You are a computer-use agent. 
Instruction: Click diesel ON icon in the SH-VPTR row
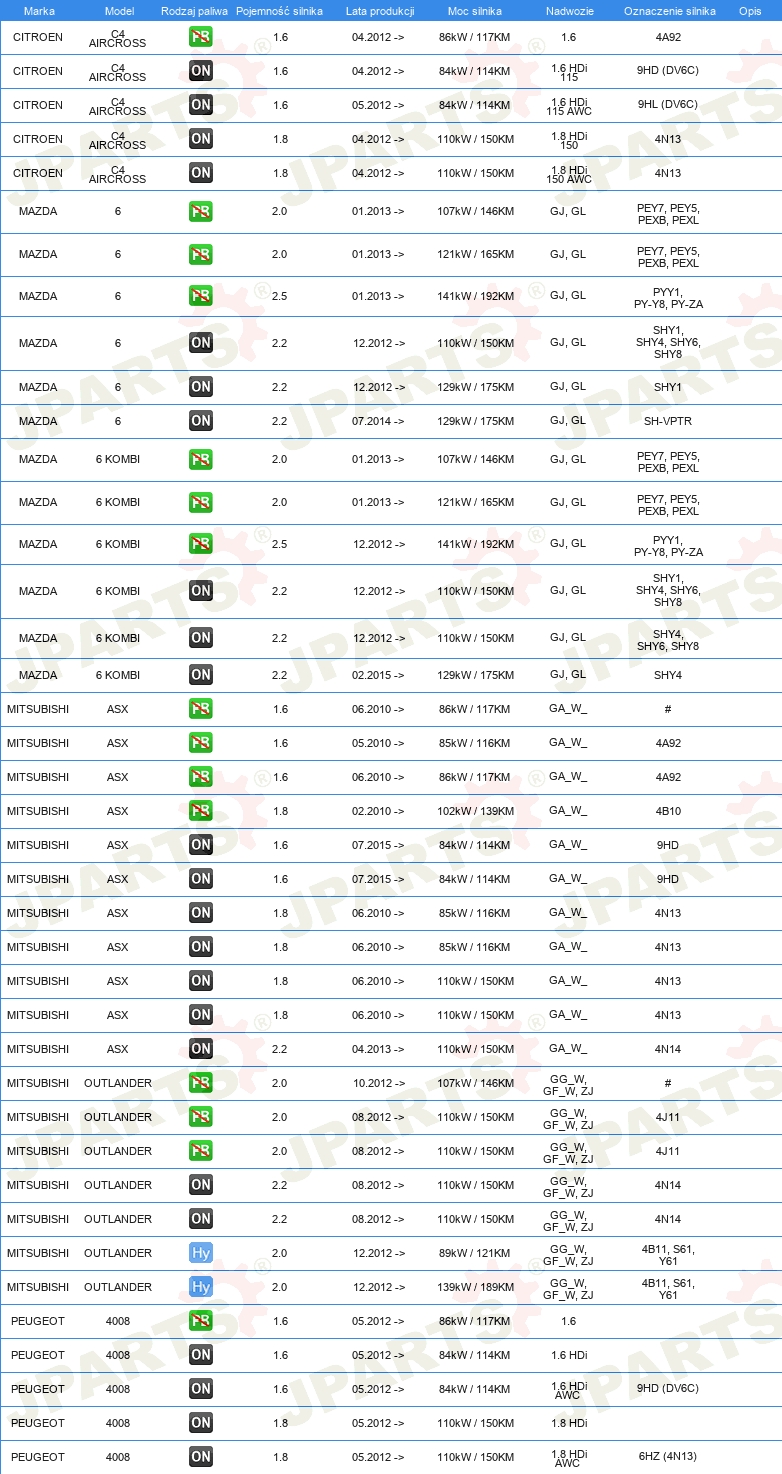[201, 421]
